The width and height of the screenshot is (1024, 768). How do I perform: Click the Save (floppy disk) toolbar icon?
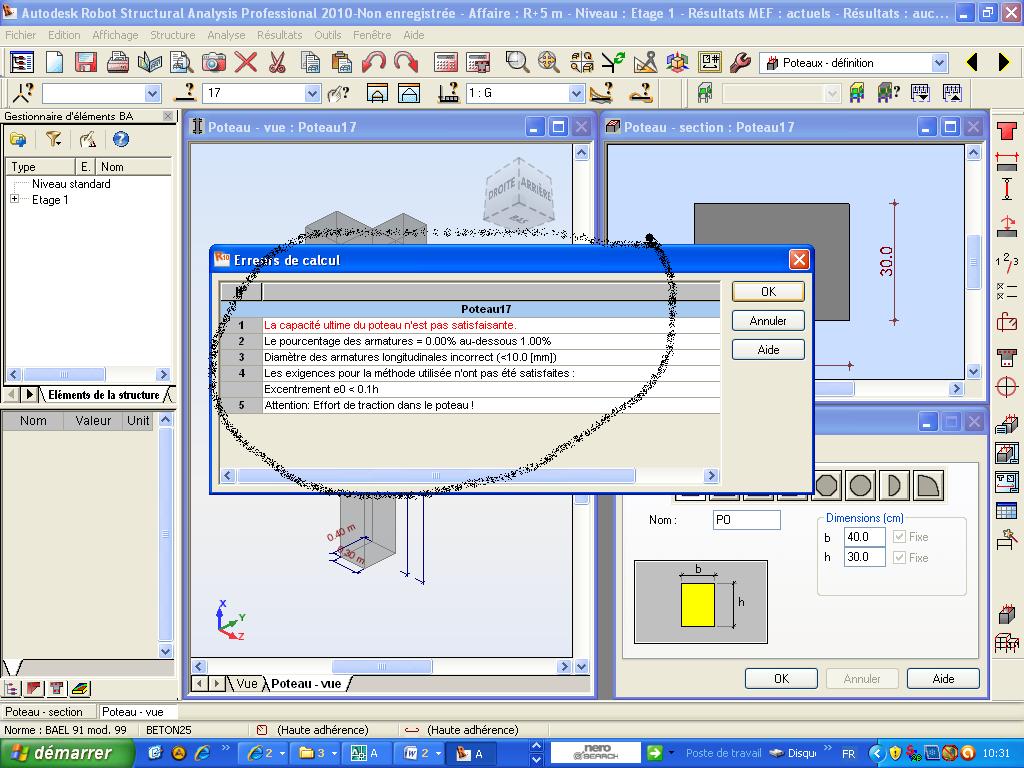[x=86, y=63]
